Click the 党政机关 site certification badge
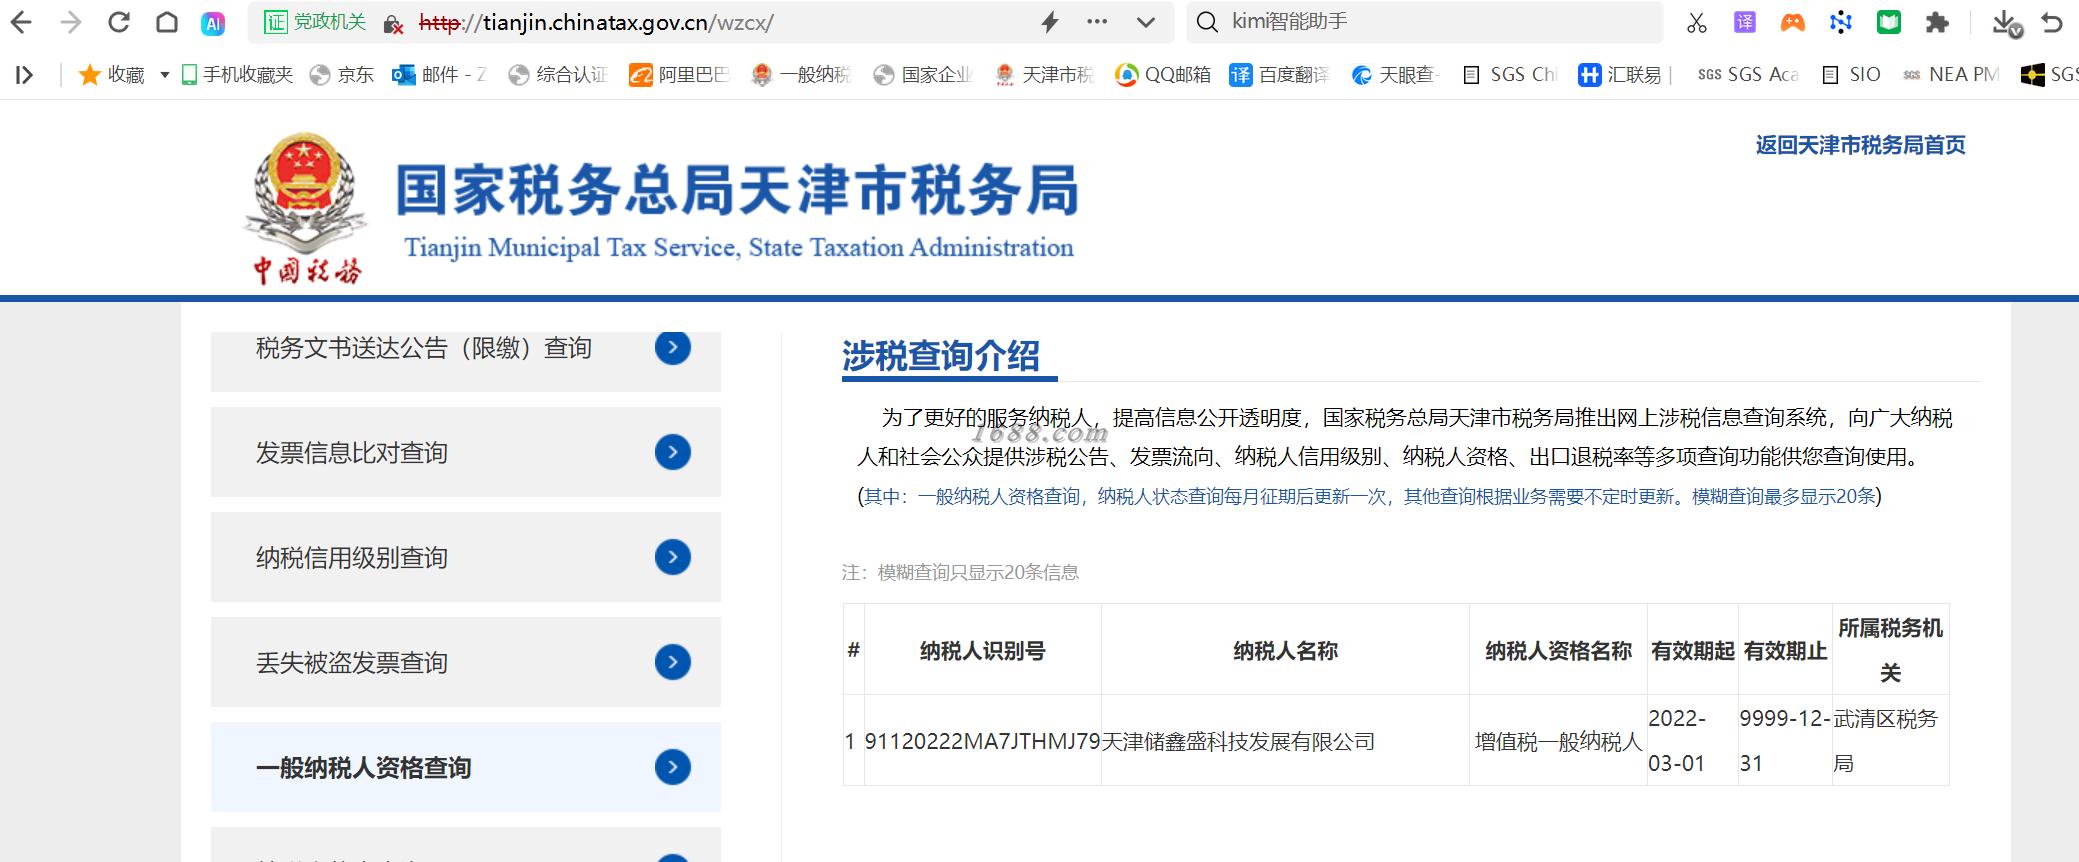The height and width of the screenshot is (862, 2079). [315, 22]
